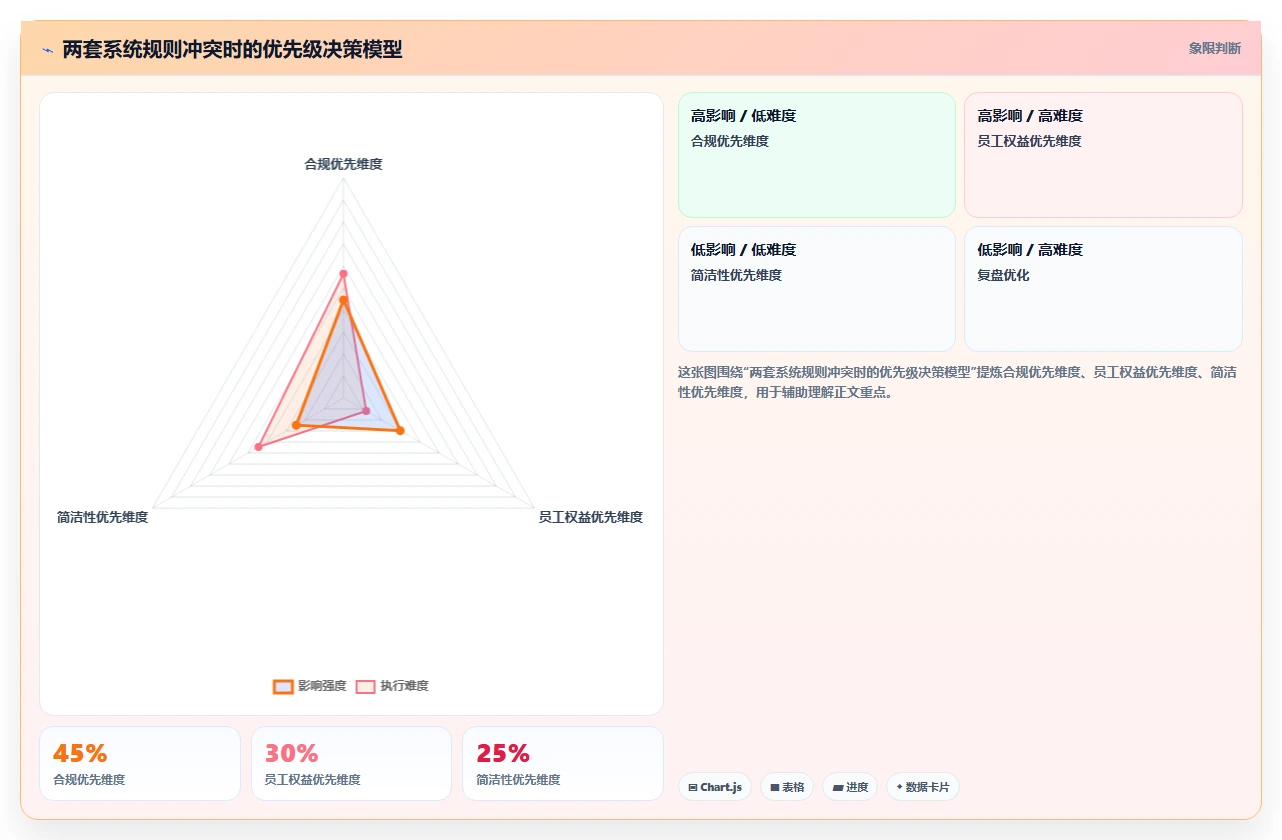Click the 复盘优化 text in quadrant card
This screenshot has height=840, width=1282.
pyautogui.click(x=1003, y=275)
